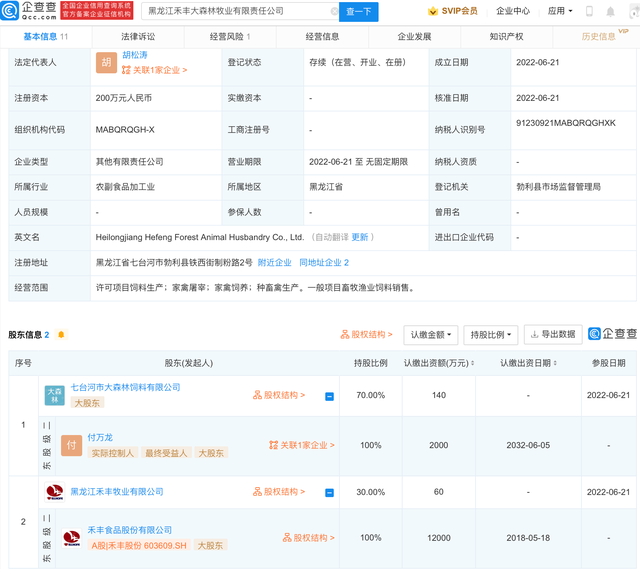
Task: Collapse the 70.00% shareholder row toggle
Action: tap(329, 396)
